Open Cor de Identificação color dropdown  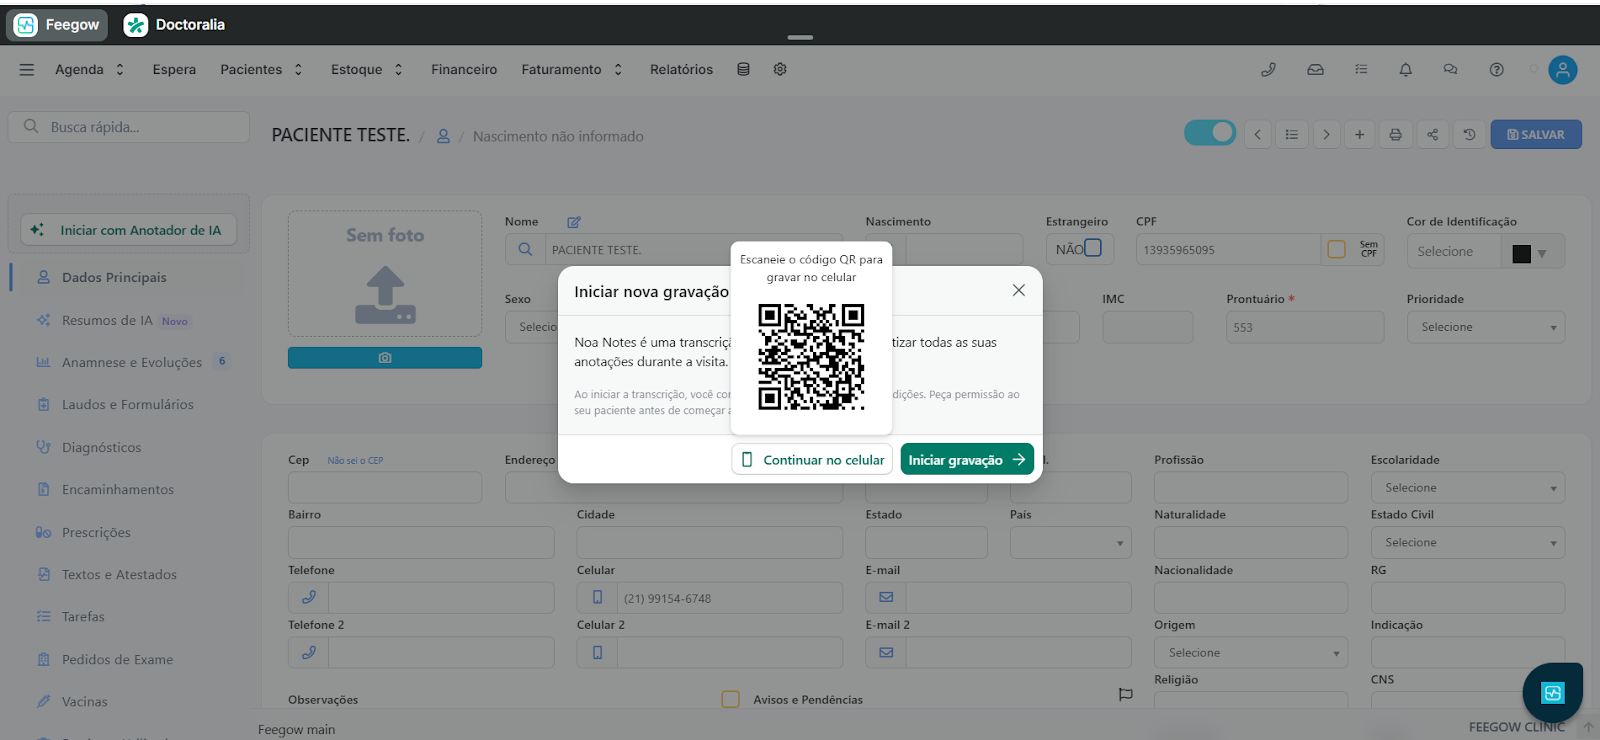click(x=1532, y=252)
